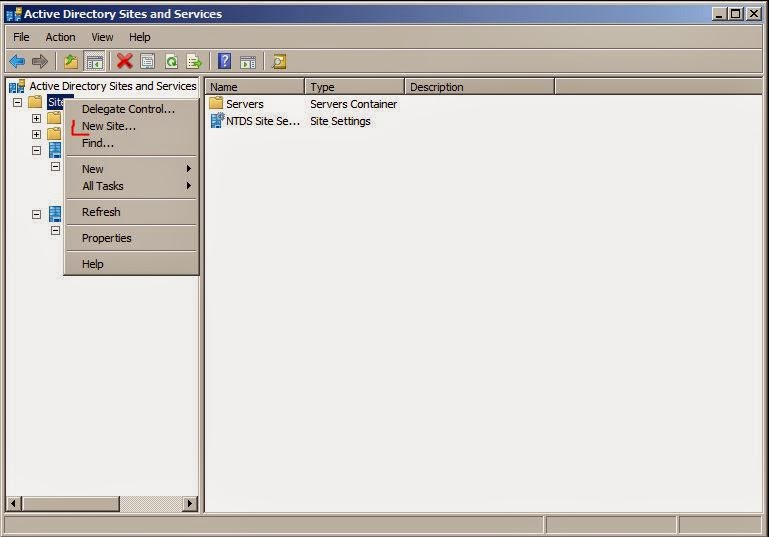This screenshot has width=769, height=537.
Task: Select 'NTDS Site Se...' row name
Action: (263, 121)
